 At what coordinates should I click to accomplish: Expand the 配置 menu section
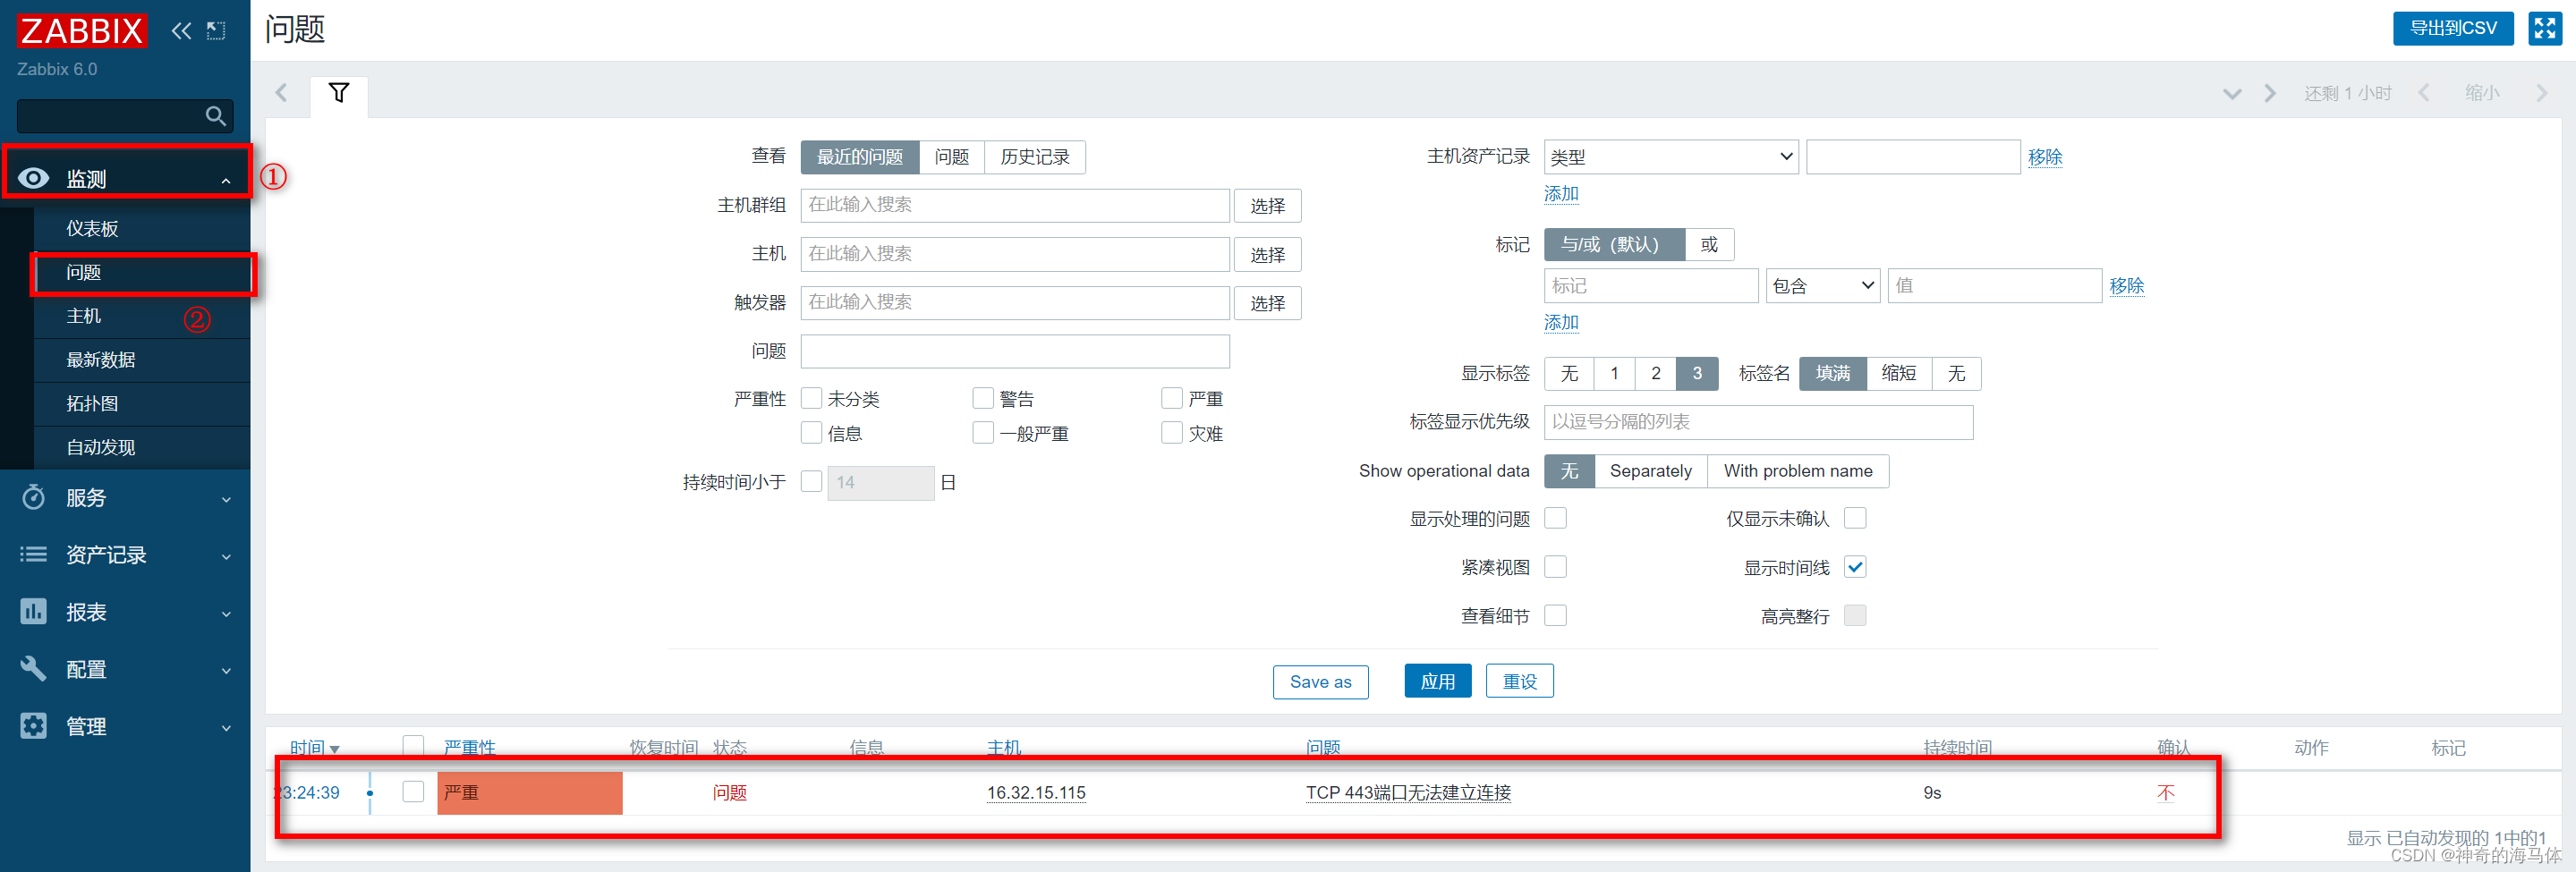point(226,670)
